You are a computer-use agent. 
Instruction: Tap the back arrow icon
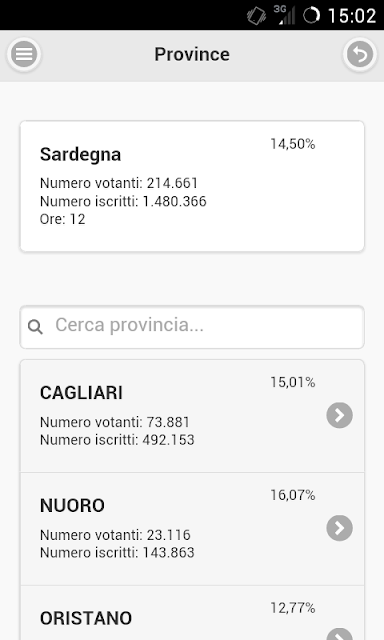pos(360,54)
